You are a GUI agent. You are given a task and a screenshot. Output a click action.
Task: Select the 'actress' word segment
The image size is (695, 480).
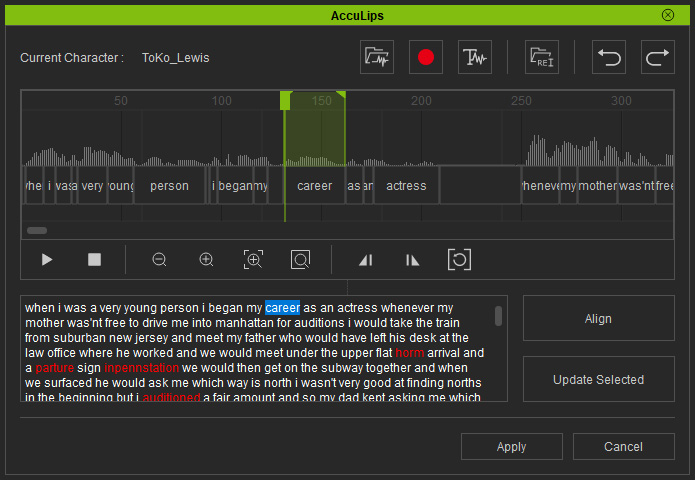coord(406,186)
